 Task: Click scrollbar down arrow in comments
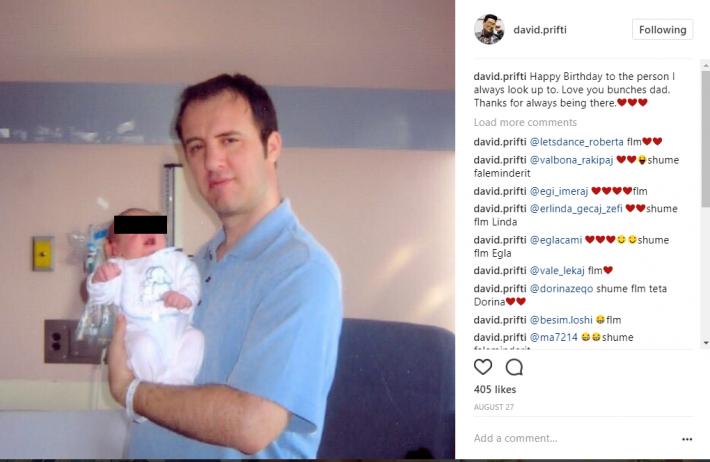(705, 343)
